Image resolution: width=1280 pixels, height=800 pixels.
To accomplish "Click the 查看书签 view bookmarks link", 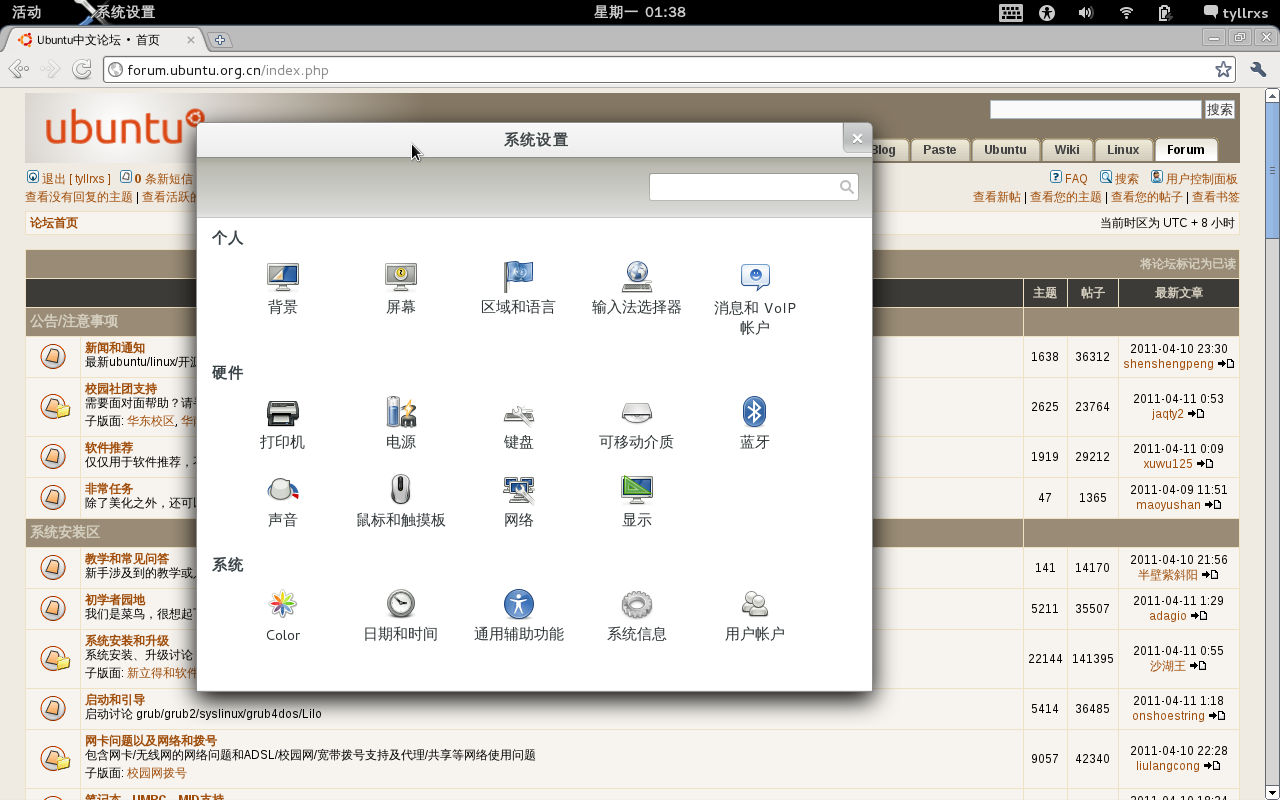I will click(x=1216, y=197).
